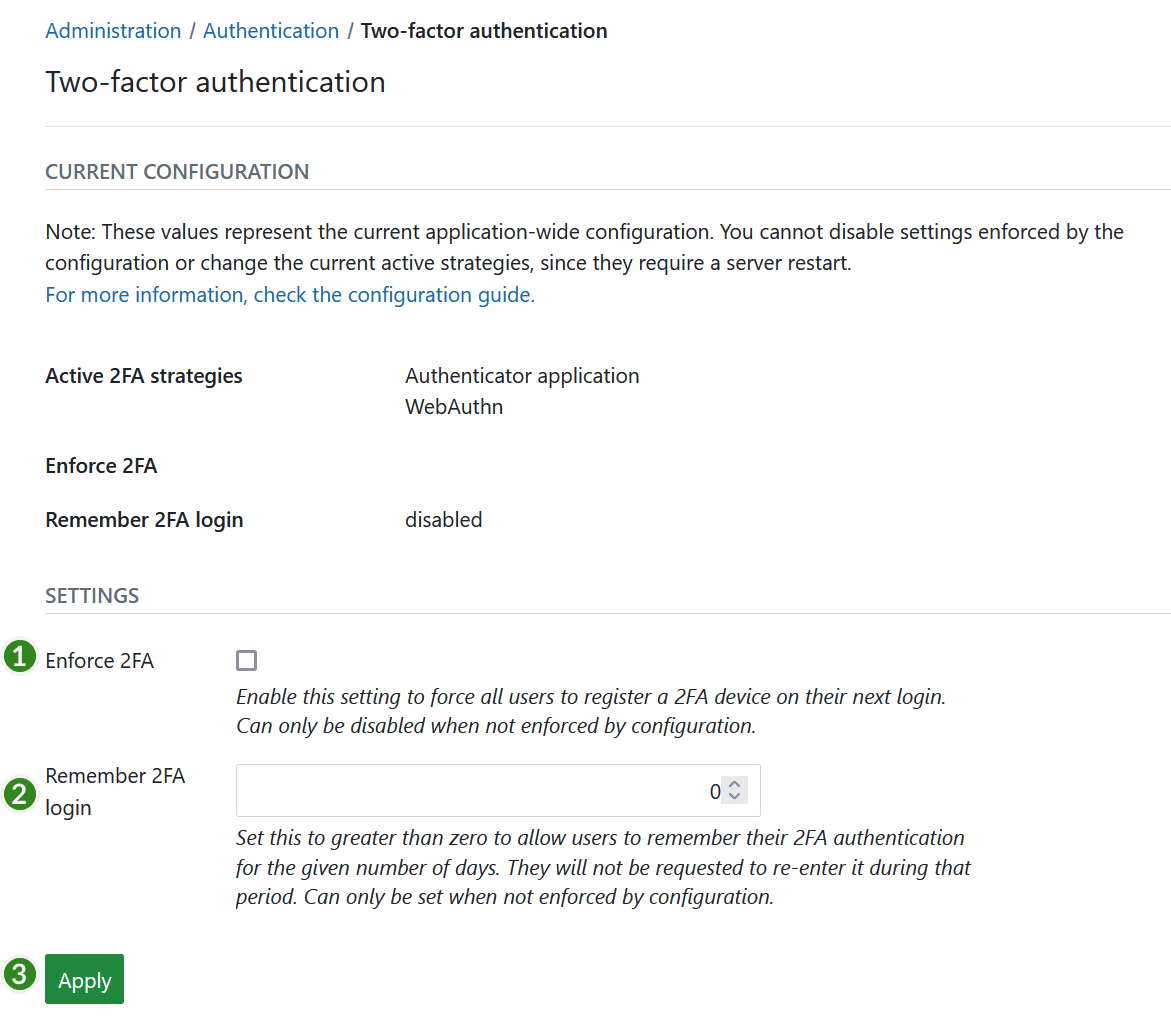Click the Apply button to save settings
This screenshot has width=1171, height=1021.
click(x=84, y=979)
